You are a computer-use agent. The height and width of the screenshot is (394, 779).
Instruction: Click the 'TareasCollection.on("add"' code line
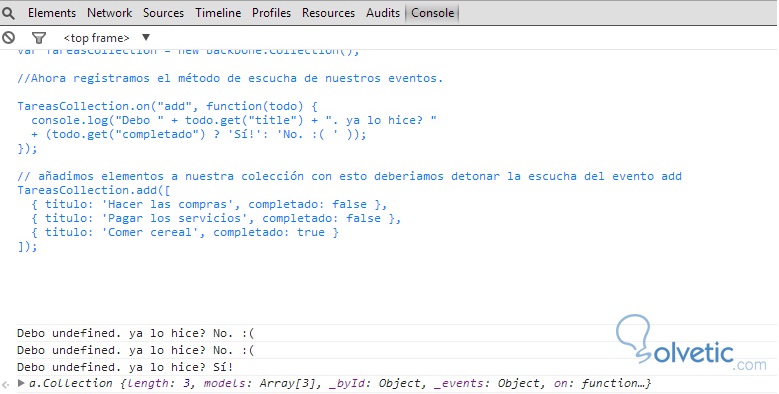[x=167, y=106]
